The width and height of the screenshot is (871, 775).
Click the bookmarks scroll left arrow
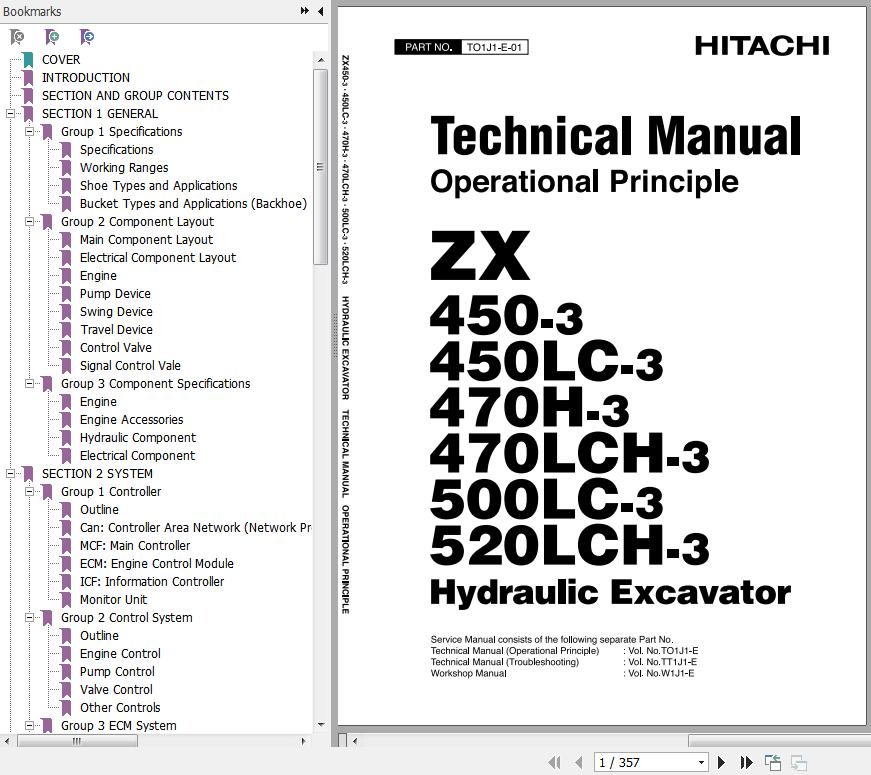pos(7,741)
